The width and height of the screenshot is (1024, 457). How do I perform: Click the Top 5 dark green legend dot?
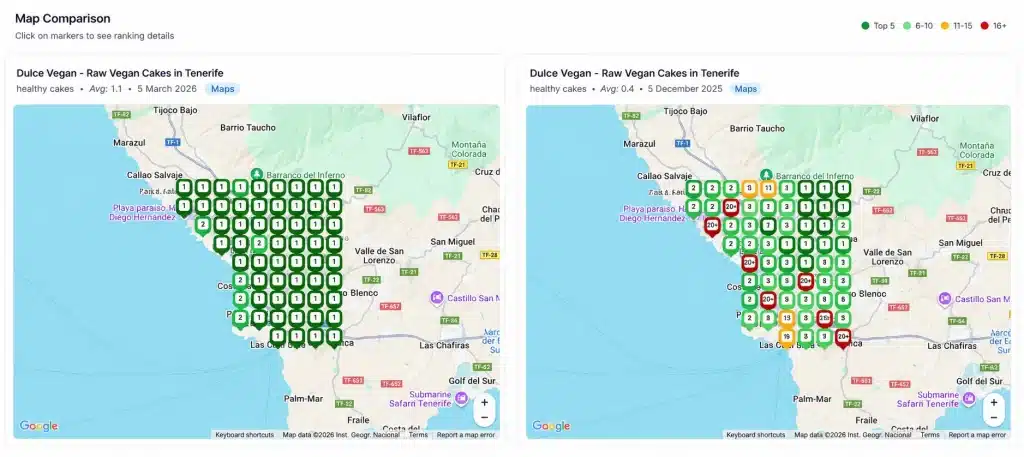pos(865,26)
